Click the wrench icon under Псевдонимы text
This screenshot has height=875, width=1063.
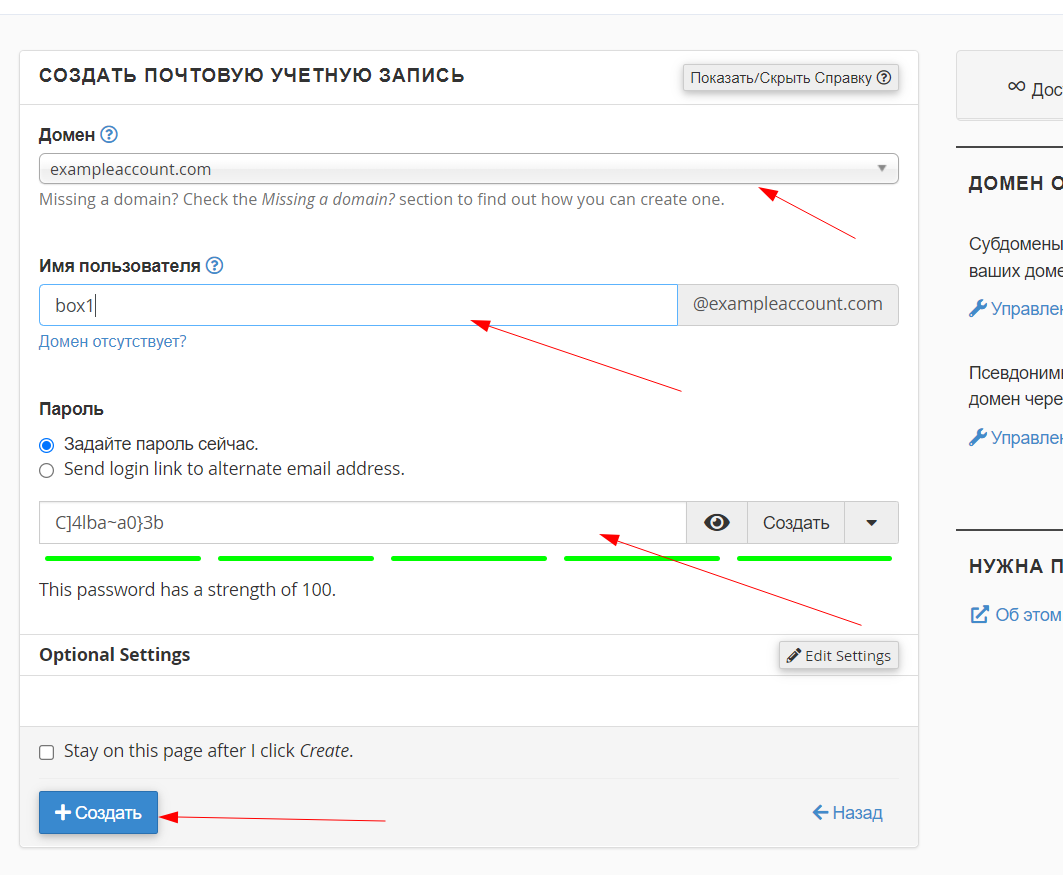click(x=978, y=437)
